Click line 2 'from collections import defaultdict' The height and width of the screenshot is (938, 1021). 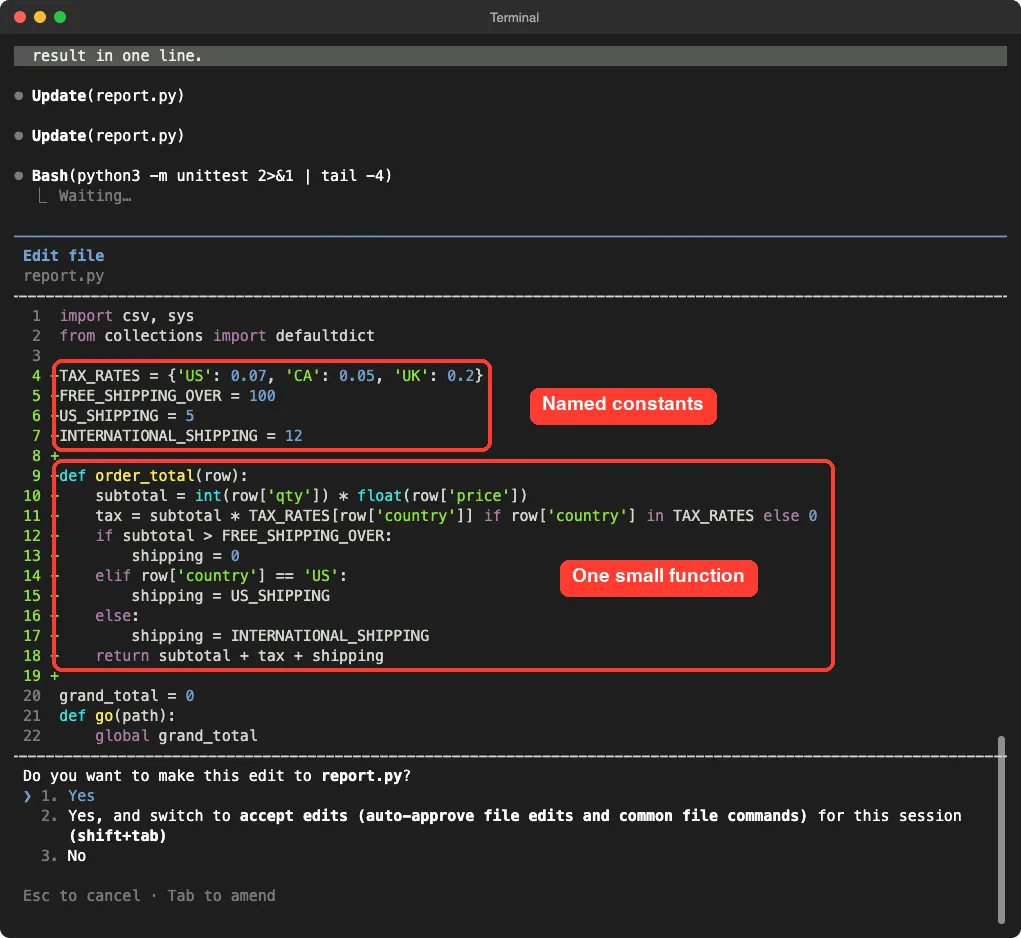point(217,335)
